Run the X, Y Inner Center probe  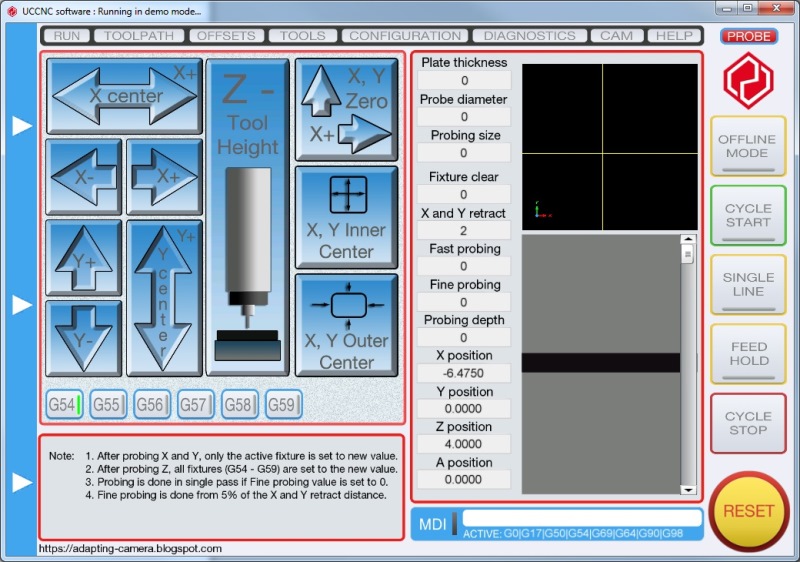(x=346, y=217)
